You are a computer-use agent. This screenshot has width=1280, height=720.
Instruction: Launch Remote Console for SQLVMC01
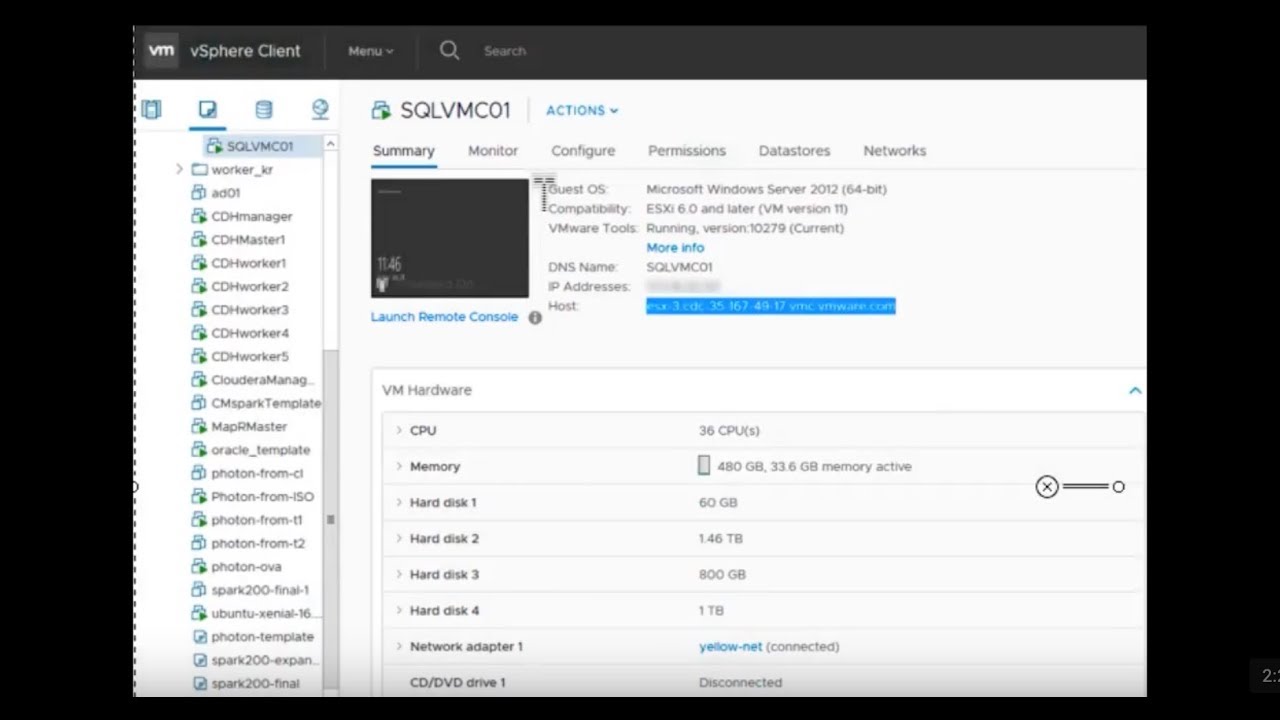[444, 317]
